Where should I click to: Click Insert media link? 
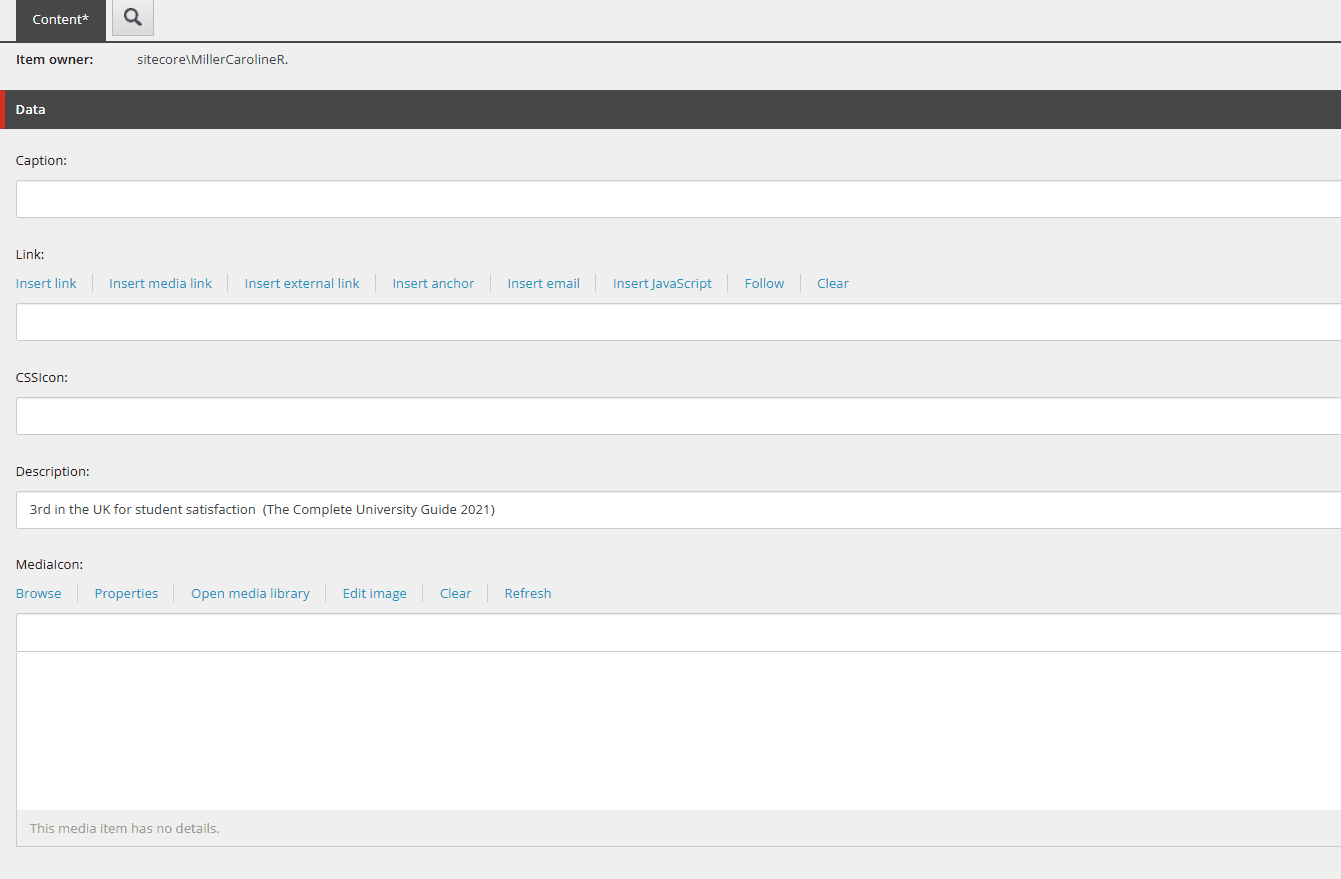pyautogui.click(x=160, y=283)
